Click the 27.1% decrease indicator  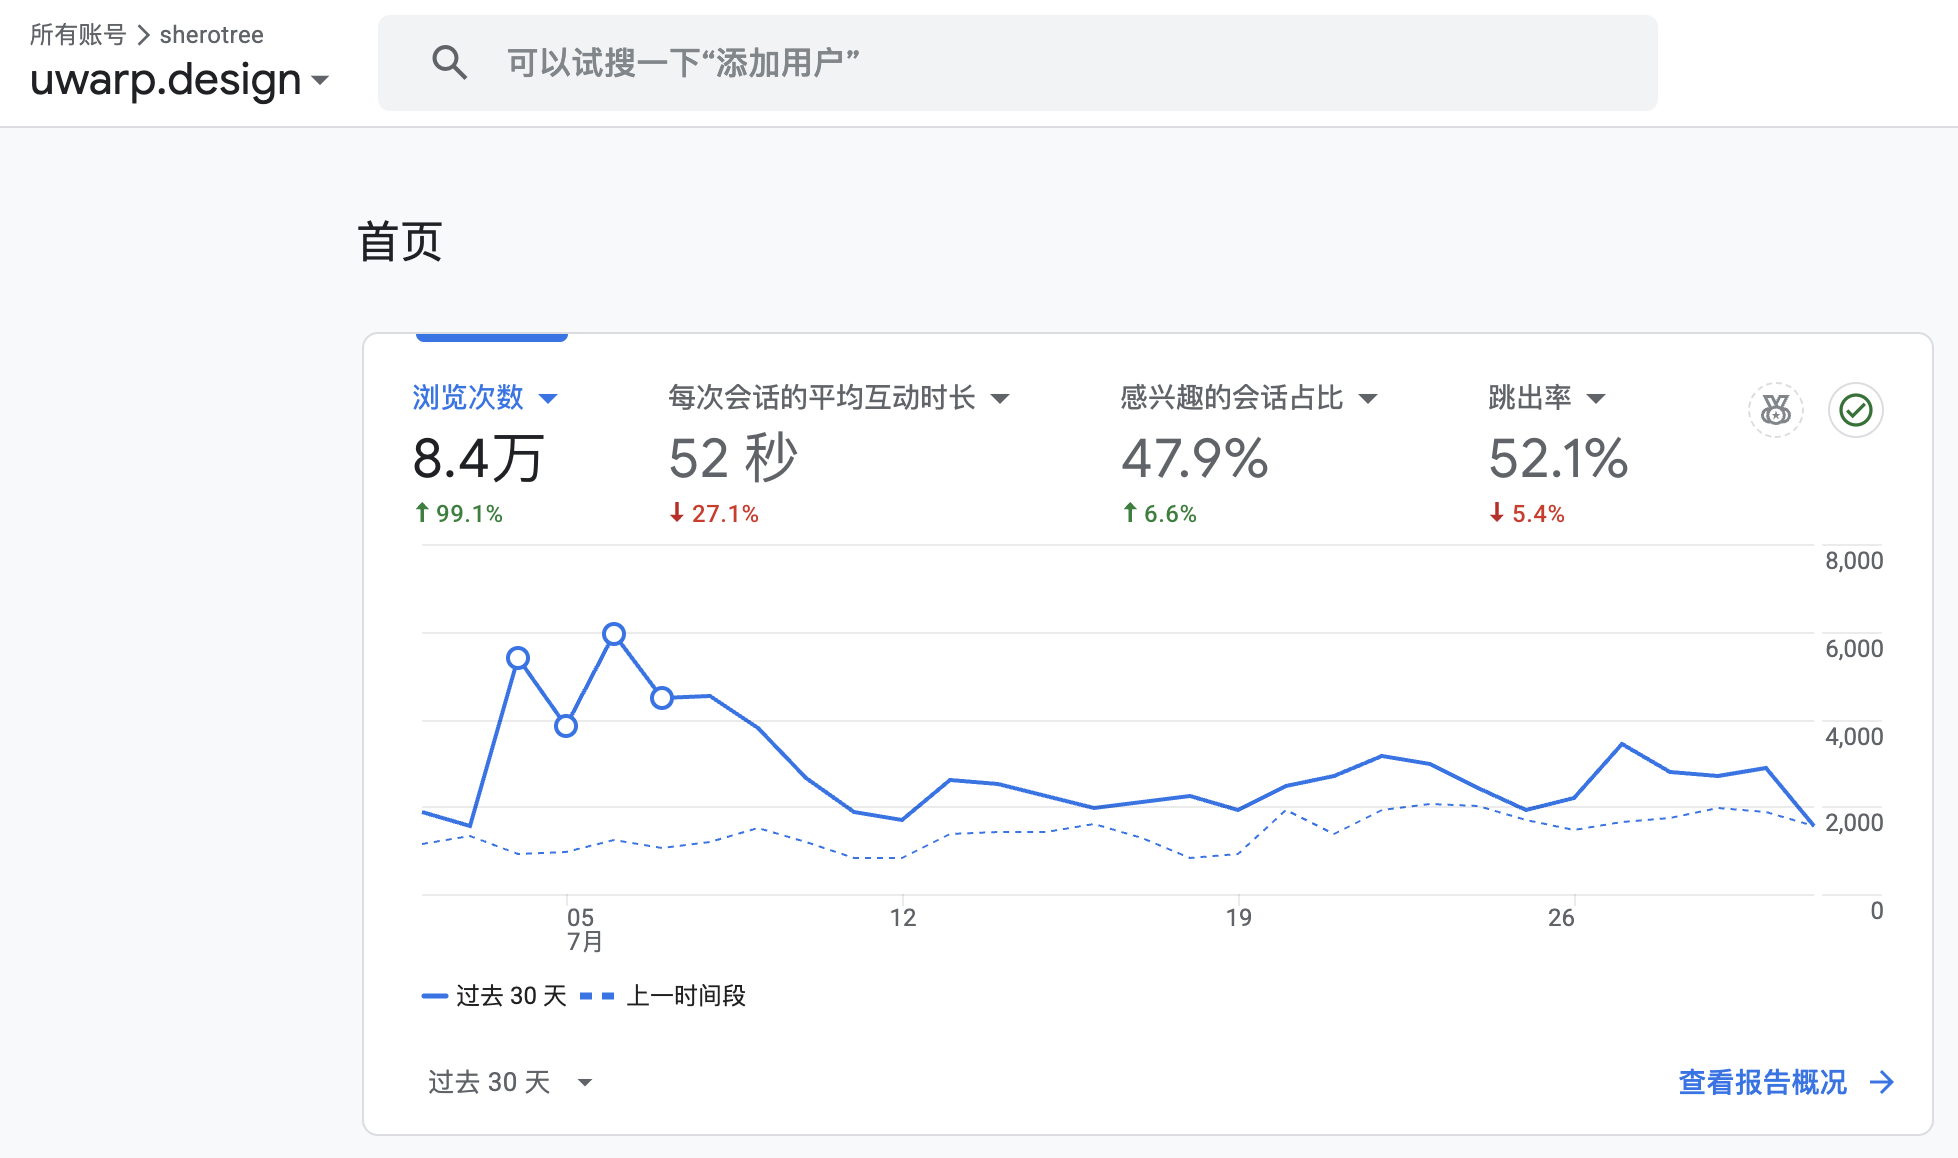click(x=714, y=513)
